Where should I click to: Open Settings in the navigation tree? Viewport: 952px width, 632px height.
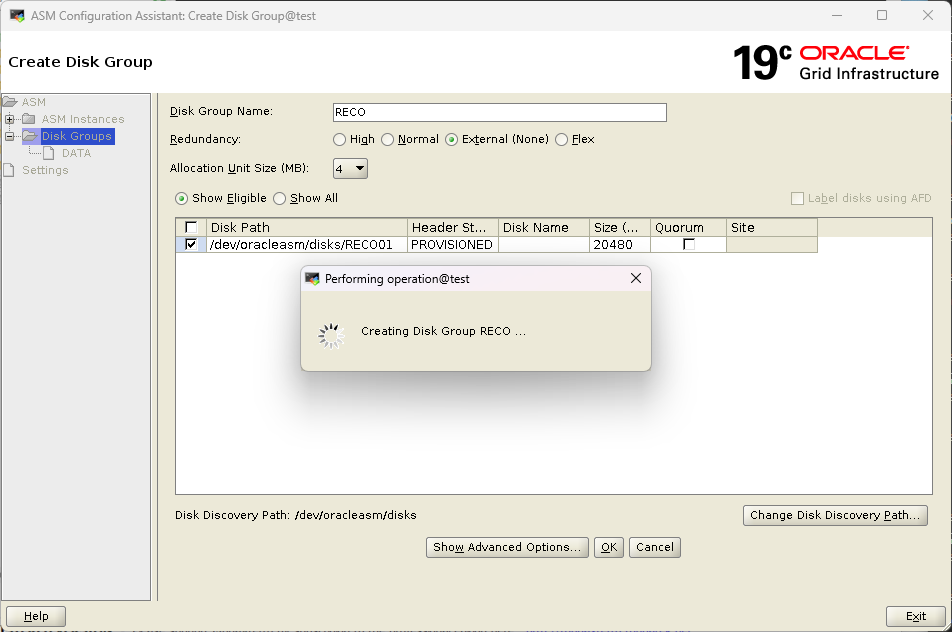click(45, 170)
